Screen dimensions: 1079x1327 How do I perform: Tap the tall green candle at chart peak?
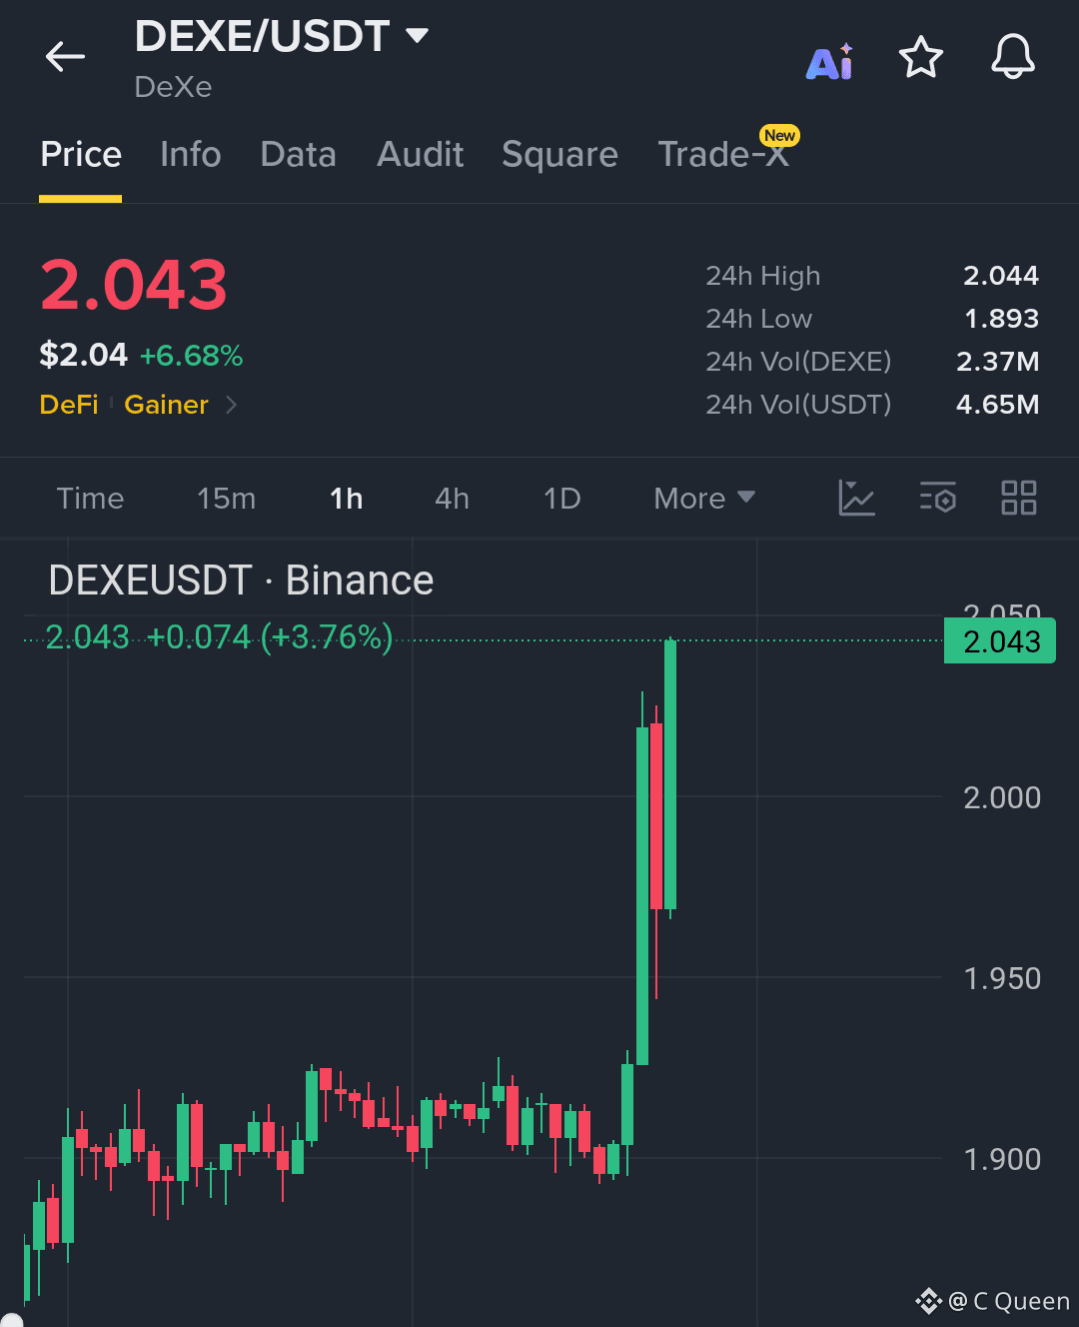[670, 775]
